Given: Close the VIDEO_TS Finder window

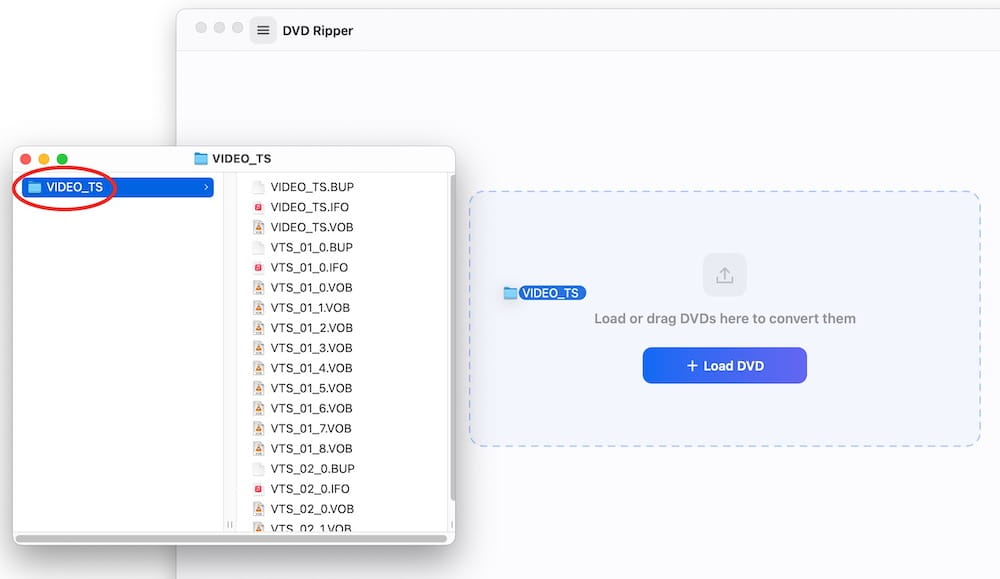Looking at the screenshot, I should [26, 159].
